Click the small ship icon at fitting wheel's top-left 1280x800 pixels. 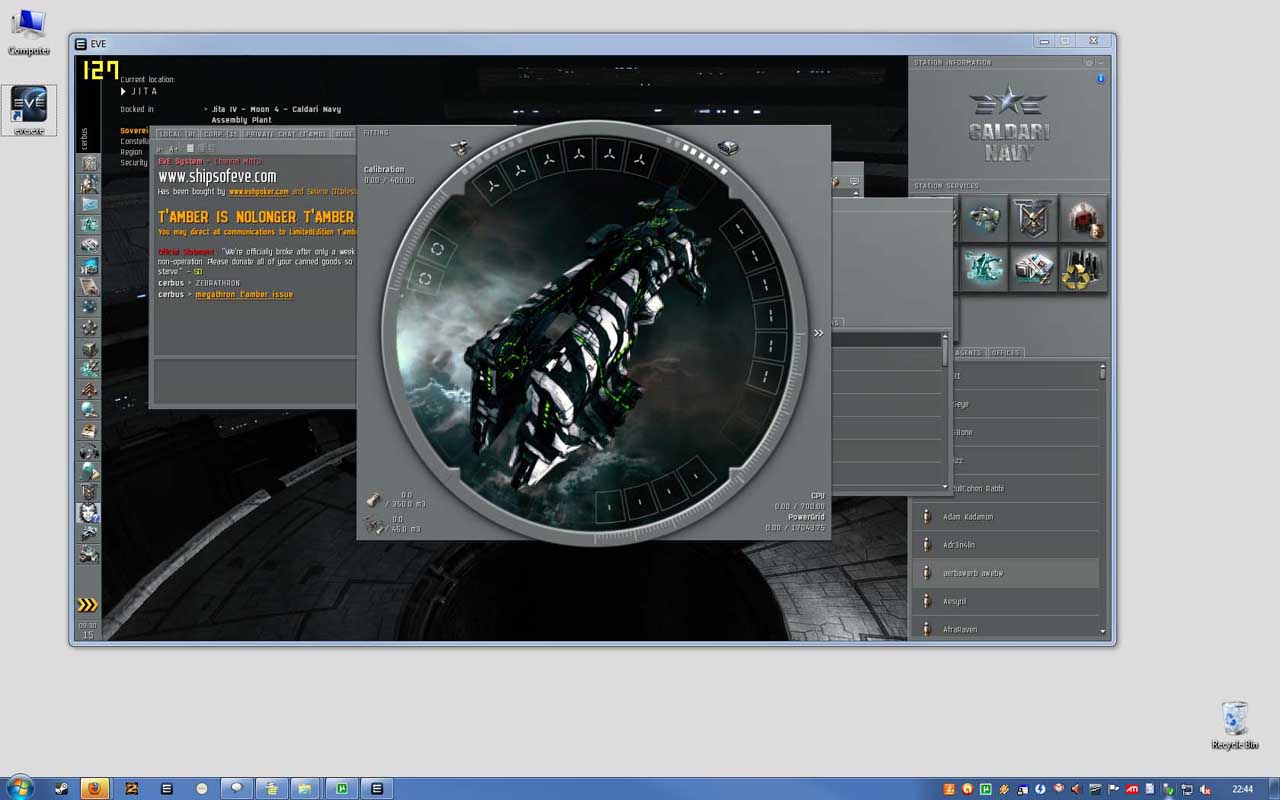click(x=460, y=148)
